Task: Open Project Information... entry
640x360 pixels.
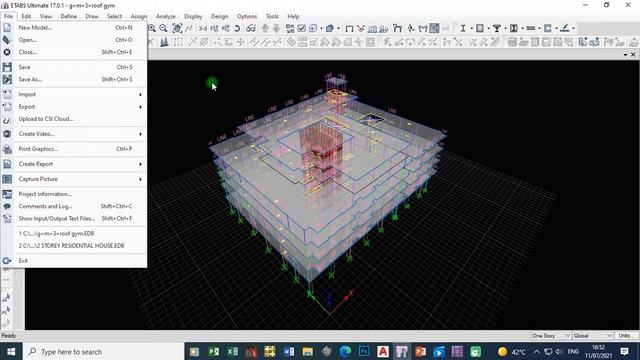Action: (x=74, y=194)
